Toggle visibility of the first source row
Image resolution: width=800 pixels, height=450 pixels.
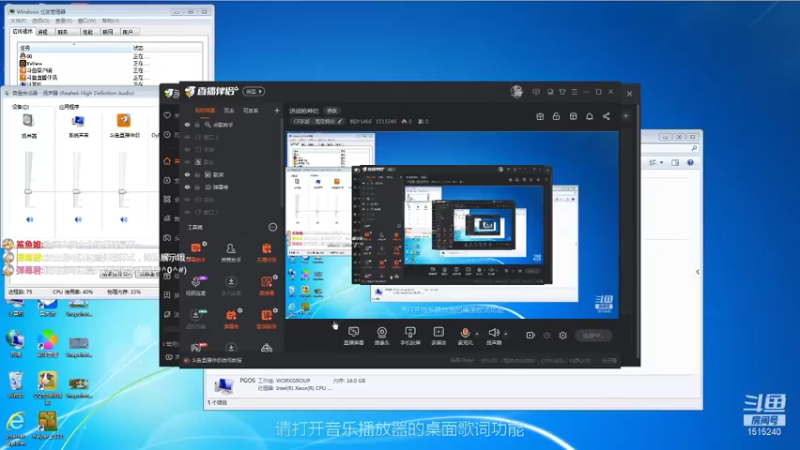187,124
